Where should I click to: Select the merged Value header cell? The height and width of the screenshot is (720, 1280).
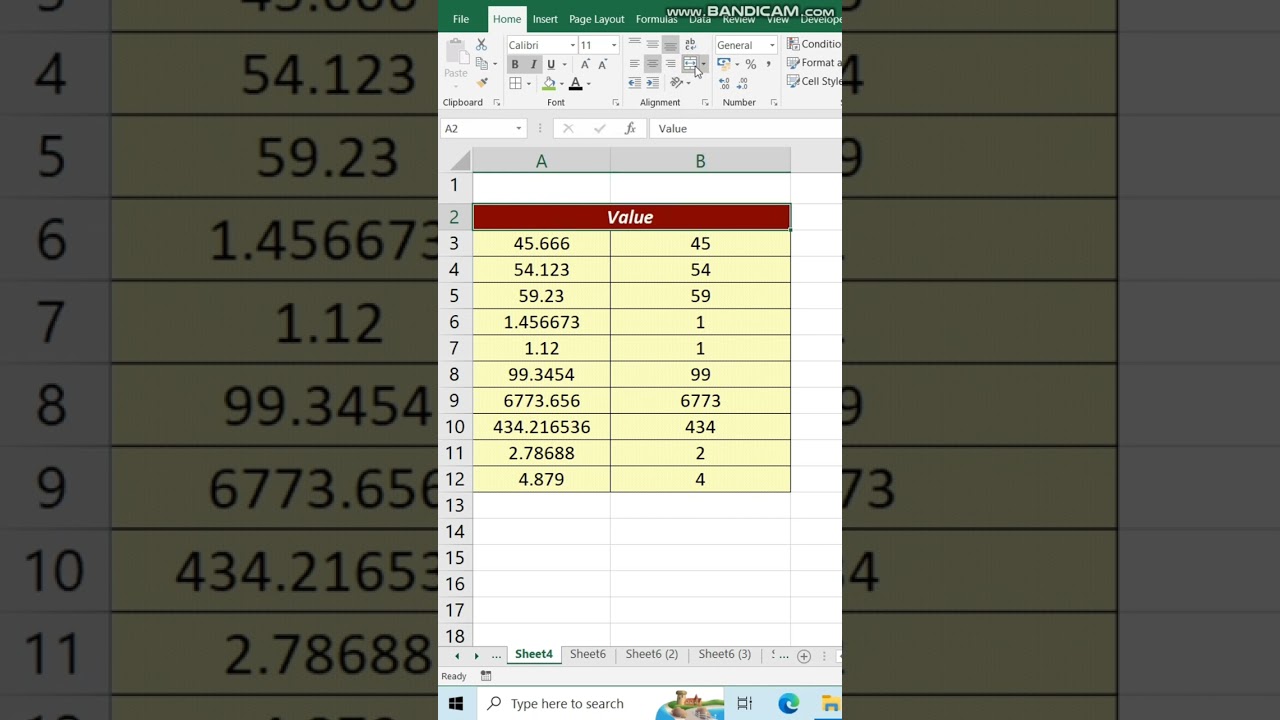click(x=631, y=217)
